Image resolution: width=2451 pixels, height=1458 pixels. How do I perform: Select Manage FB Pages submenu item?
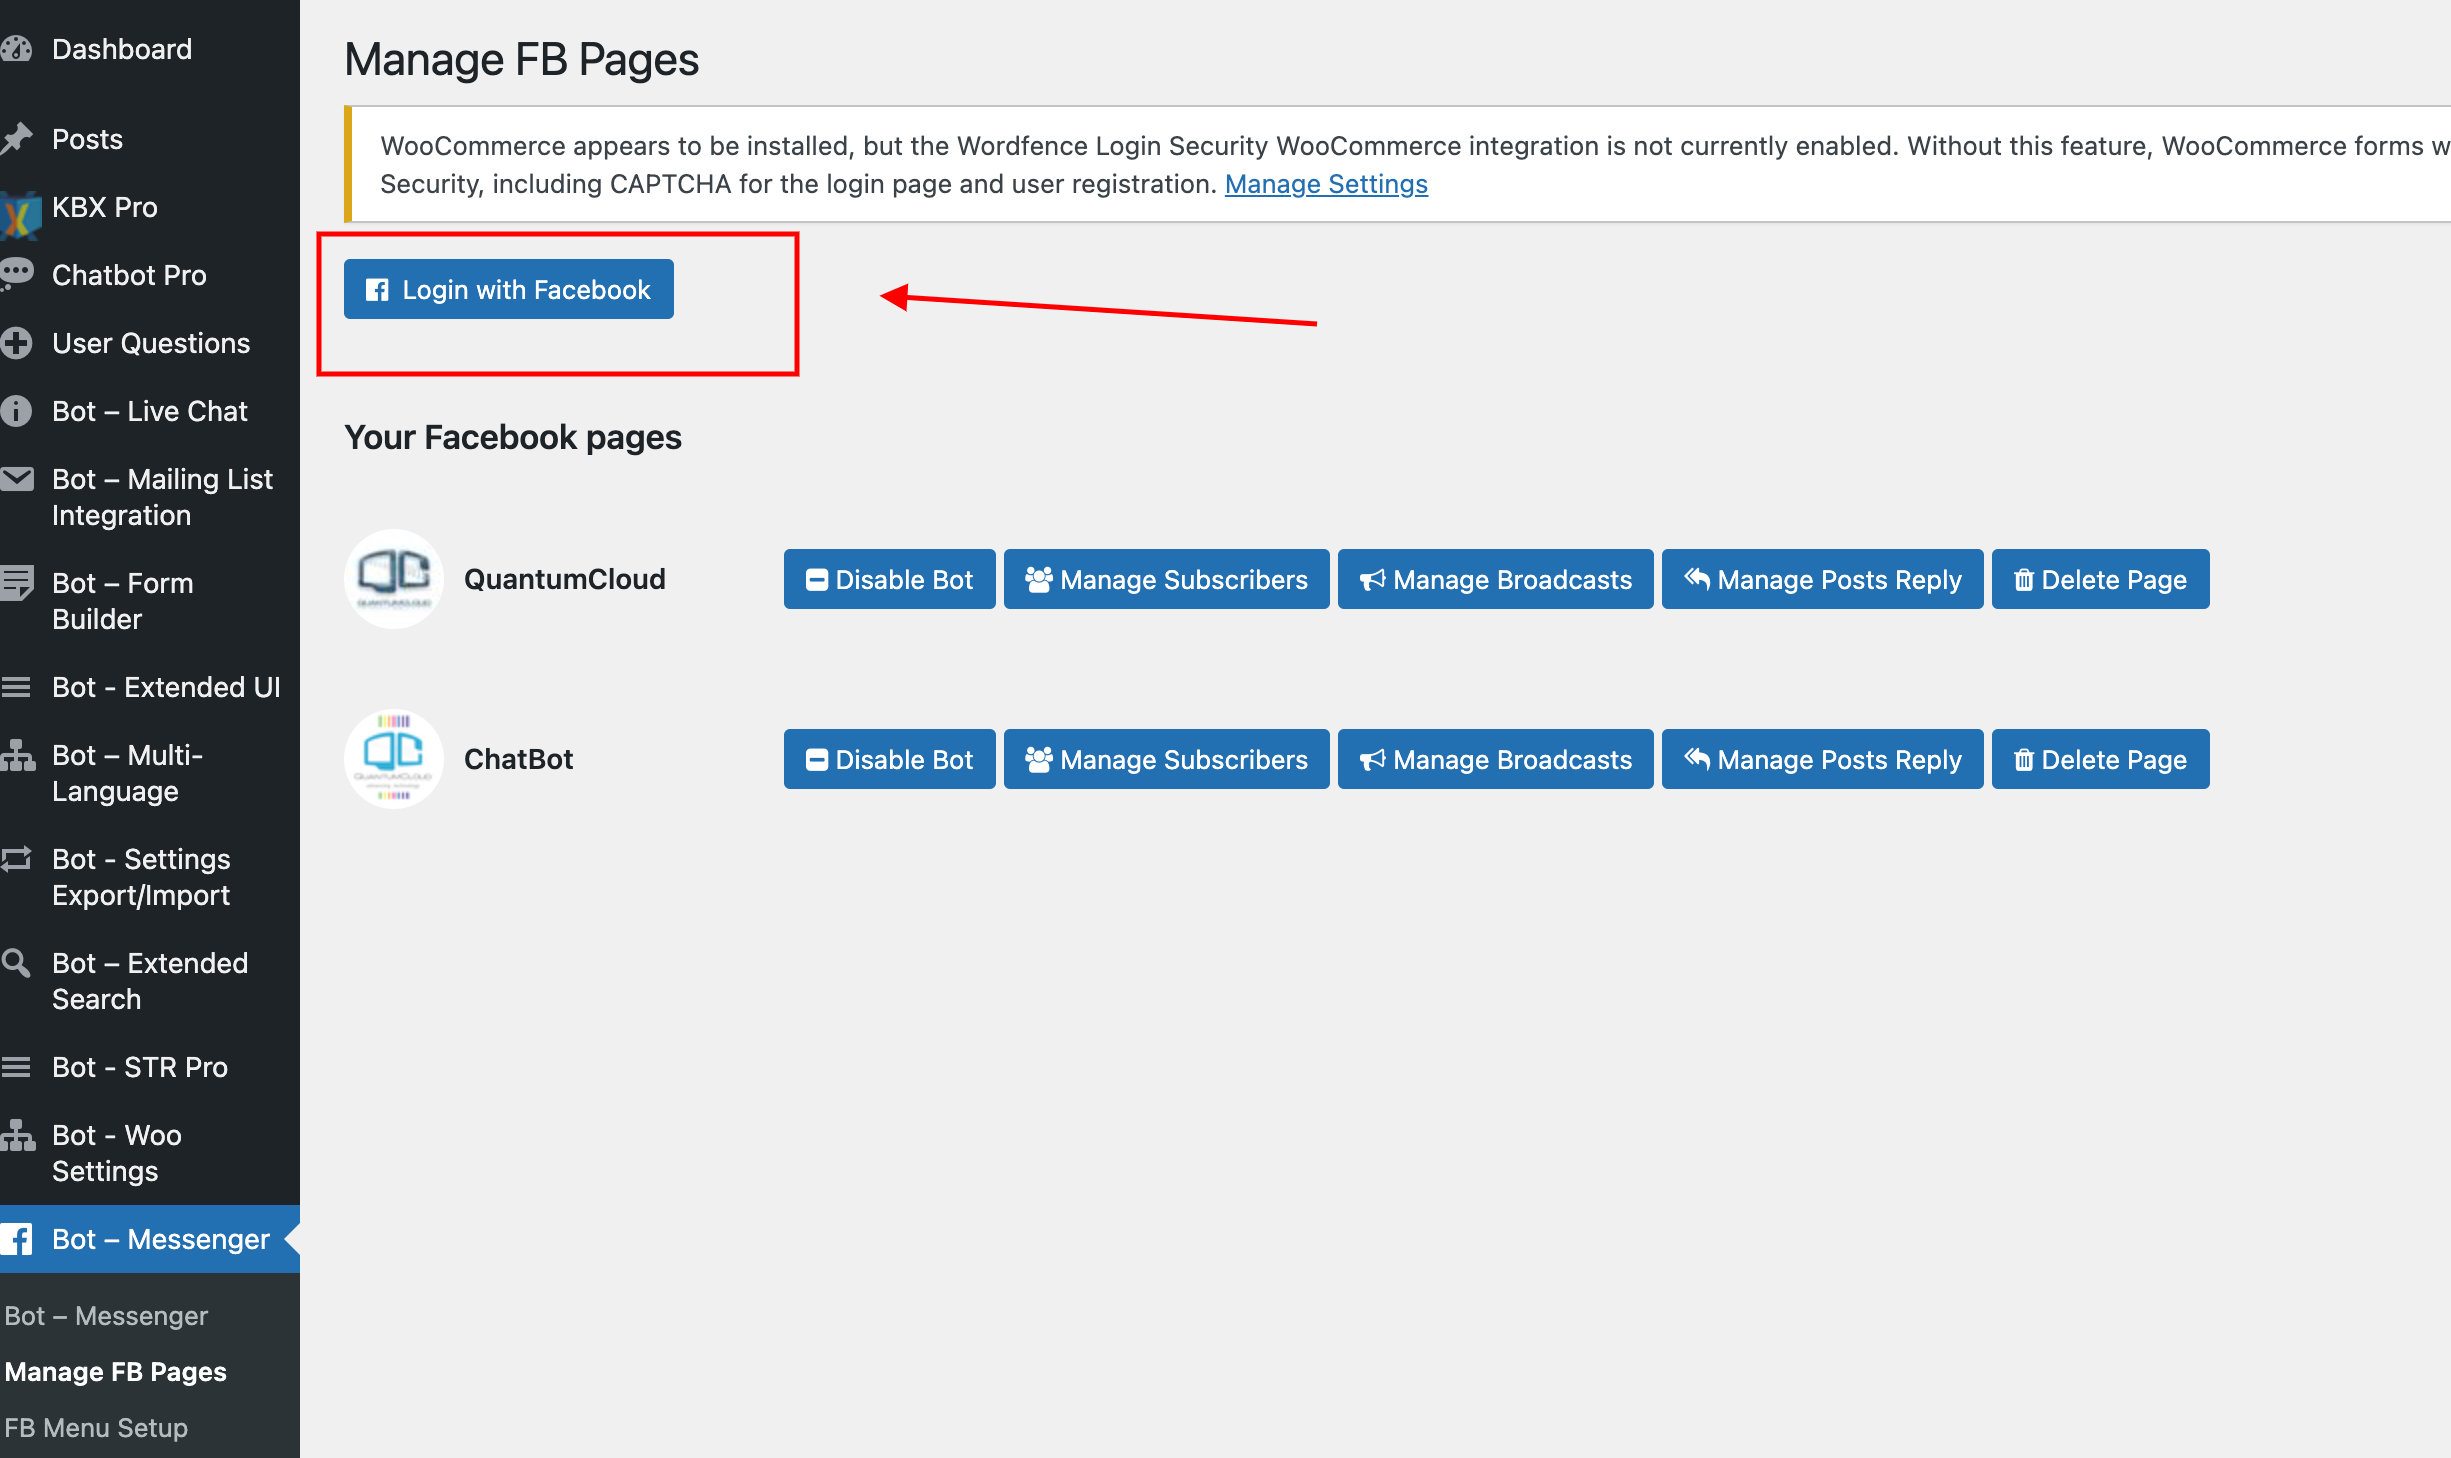click(116, 1372)
